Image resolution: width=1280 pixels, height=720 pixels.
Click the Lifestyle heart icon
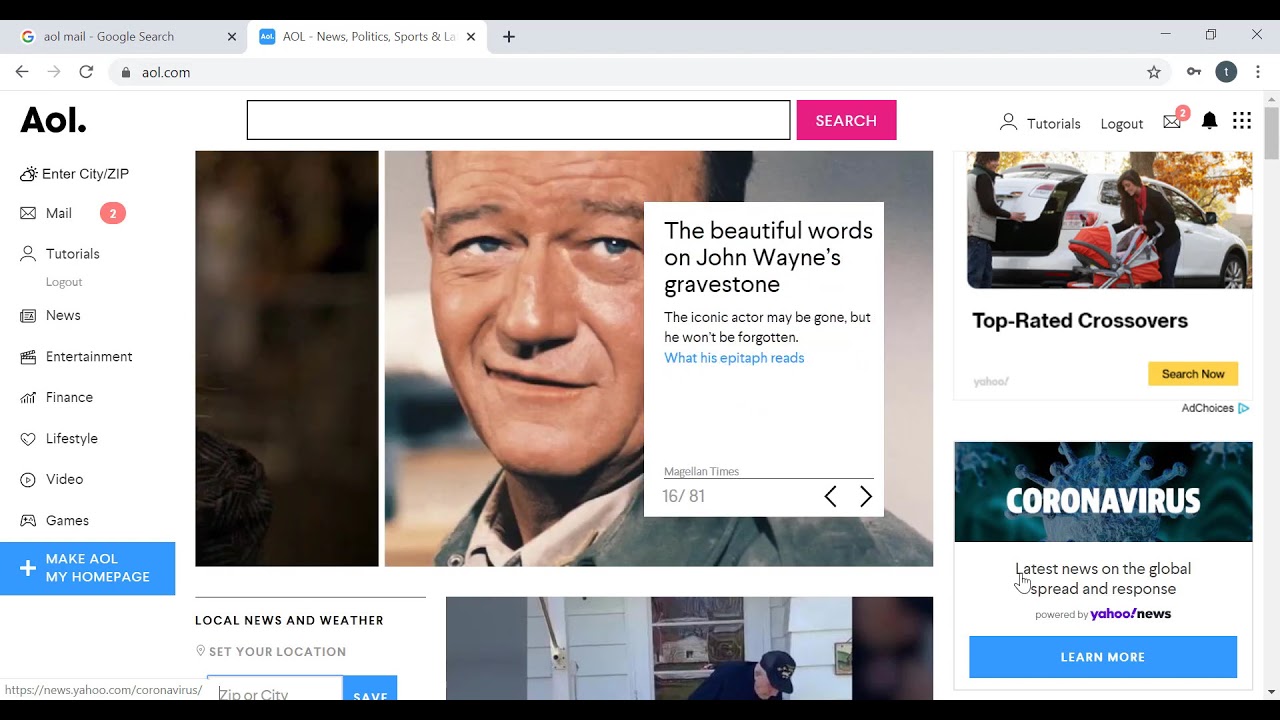click(x=28, y=438)
